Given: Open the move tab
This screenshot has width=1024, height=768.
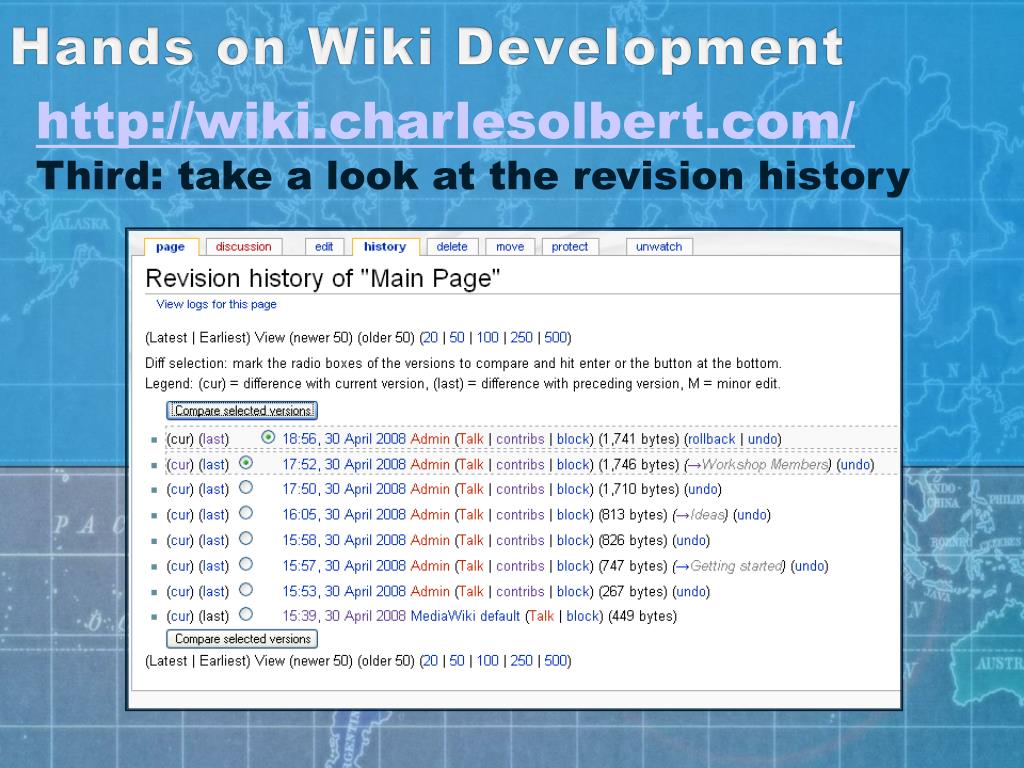Looking at the screenshot, I should point(510,247).
